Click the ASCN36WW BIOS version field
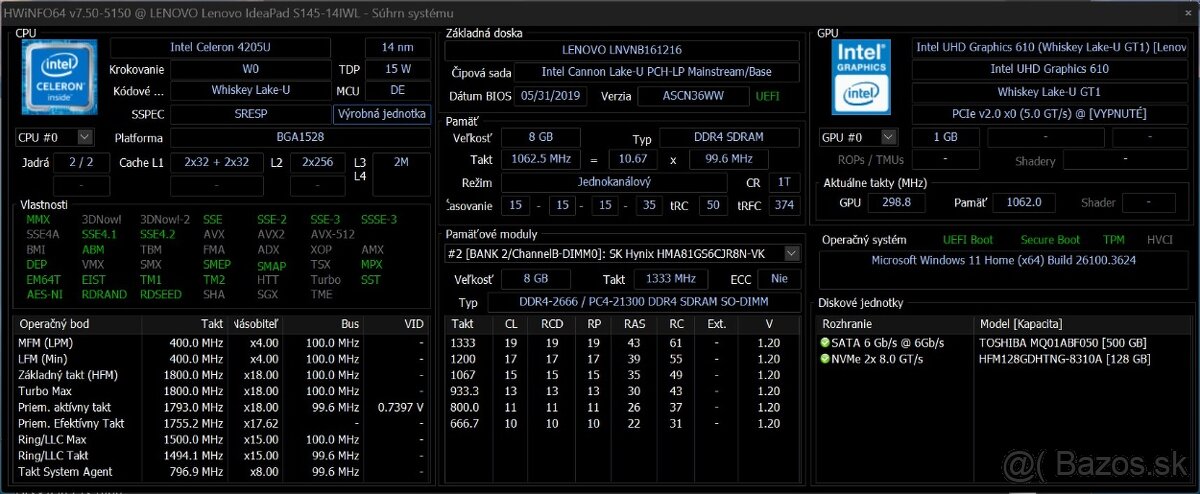 tap(693, 96)
